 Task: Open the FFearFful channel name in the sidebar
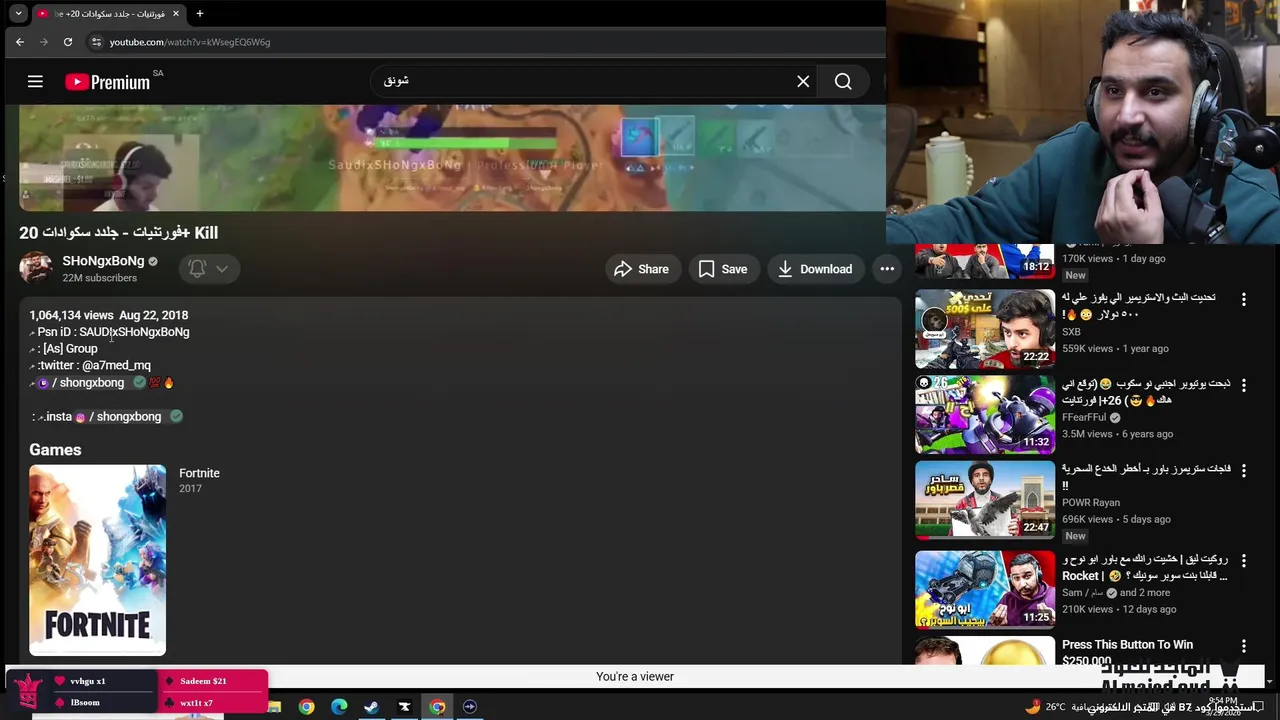pos(1084,417)
